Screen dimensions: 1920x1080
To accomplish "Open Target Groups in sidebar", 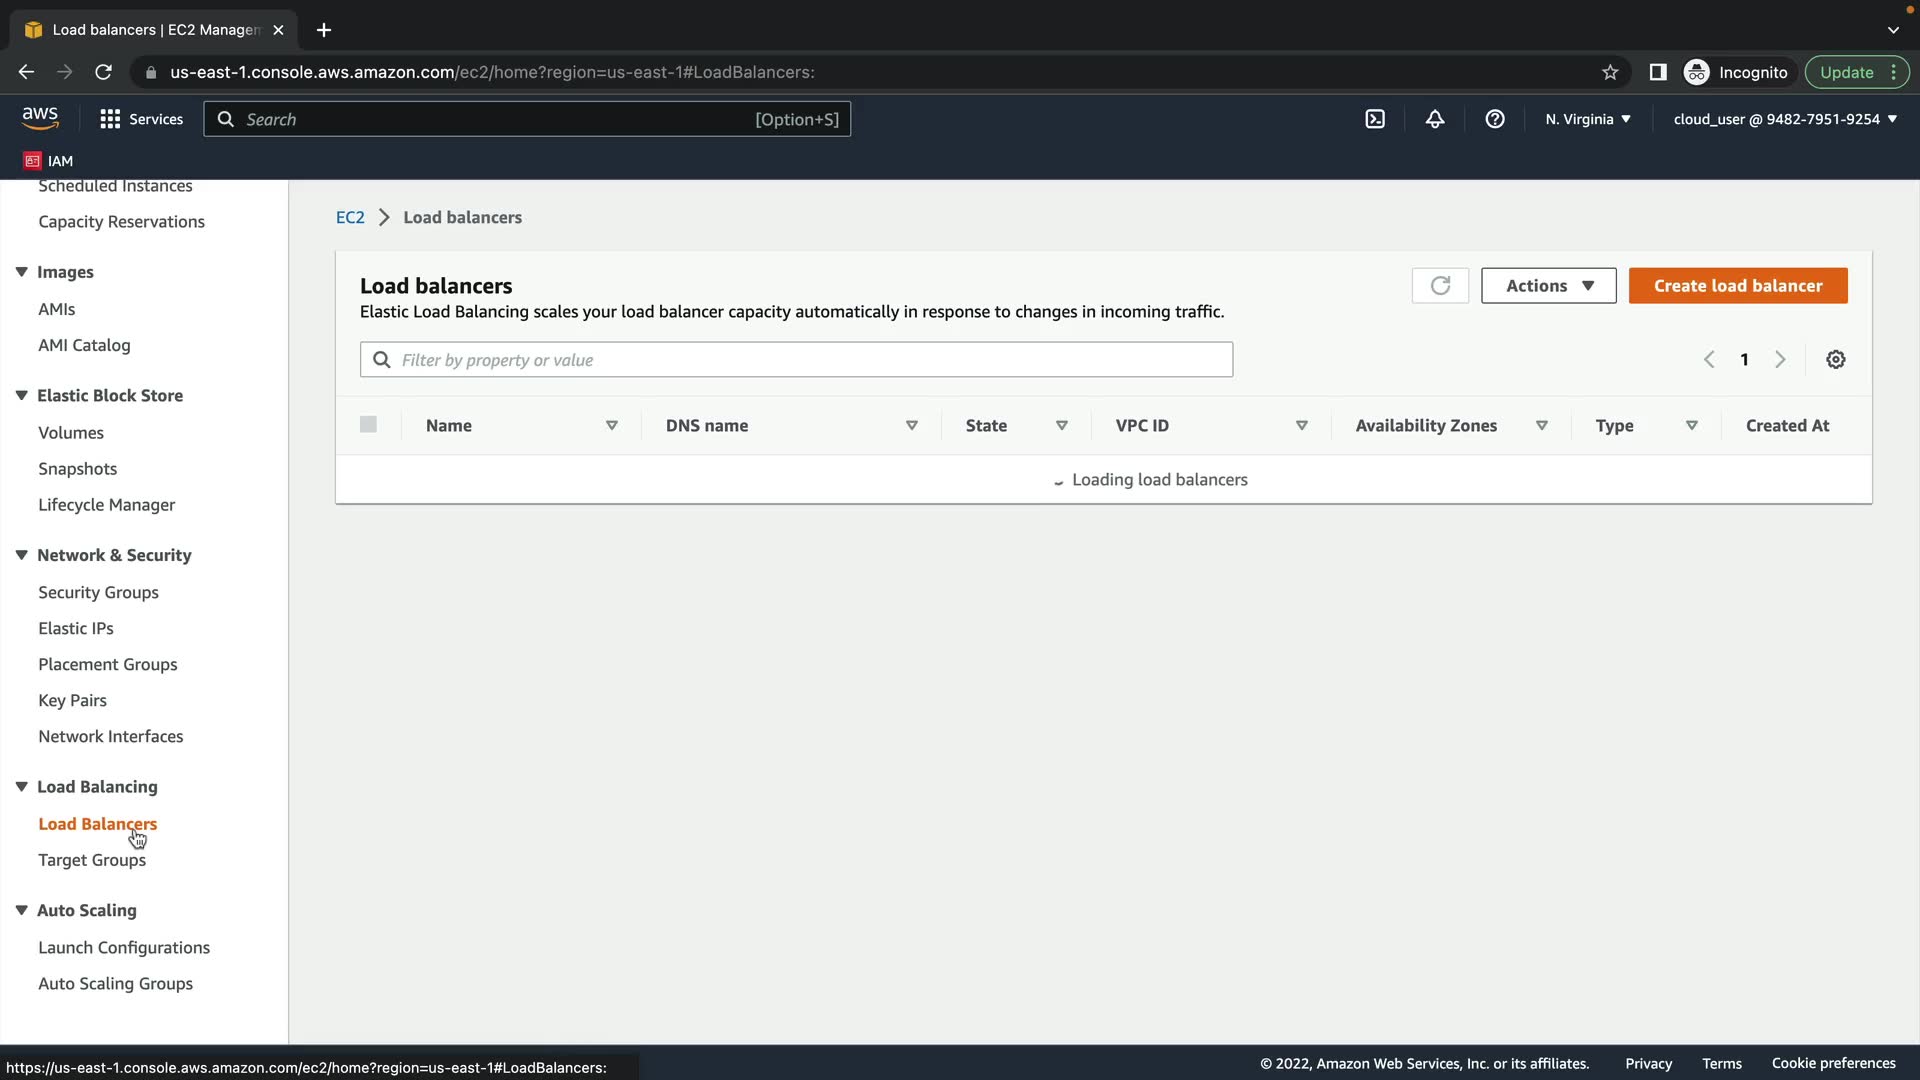I will pos(92,860).
